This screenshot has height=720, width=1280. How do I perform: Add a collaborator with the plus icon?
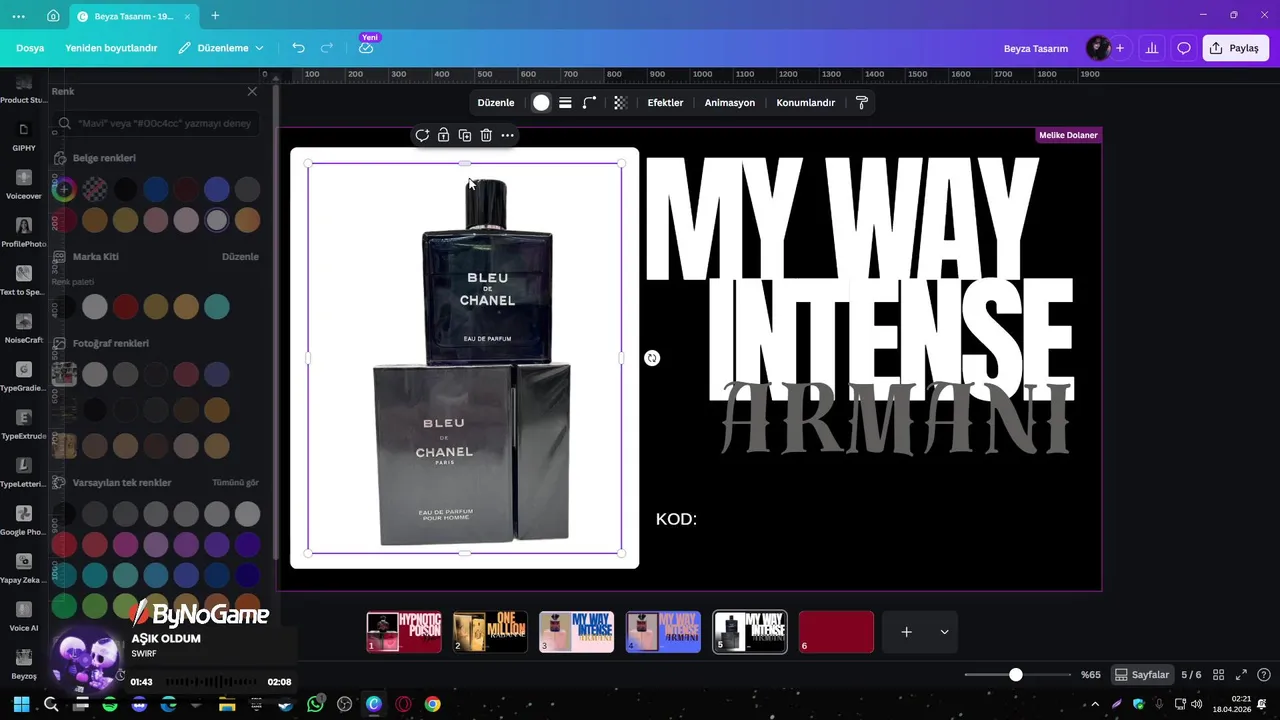pyautogui.click(x=1120, y=48)
